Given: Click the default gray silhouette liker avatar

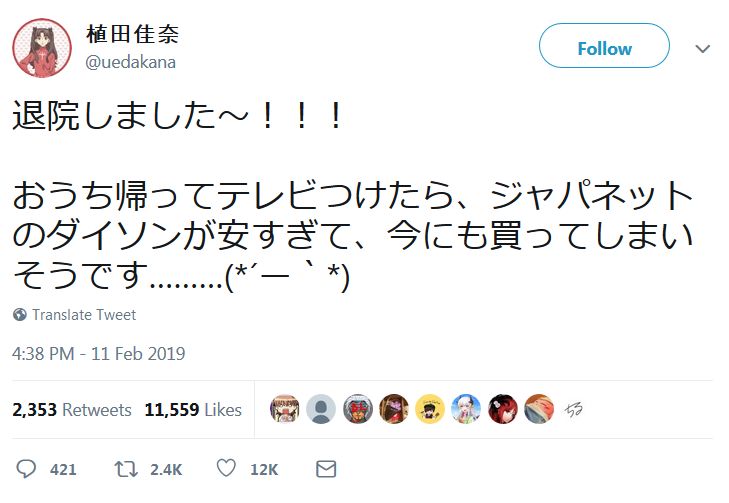Looking at the screenshot, I should [x=321, y=409].
